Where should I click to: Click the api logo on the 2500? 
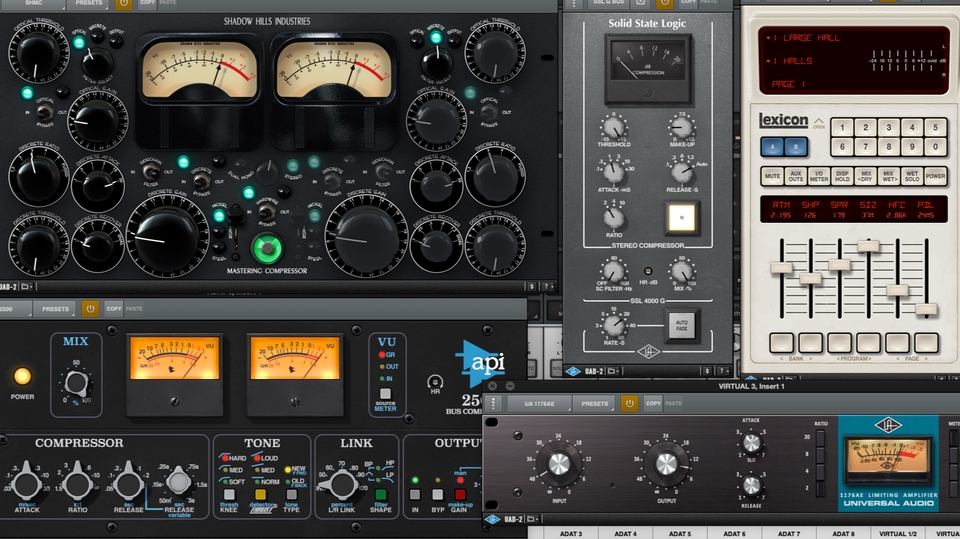click(x=482, y=364)
